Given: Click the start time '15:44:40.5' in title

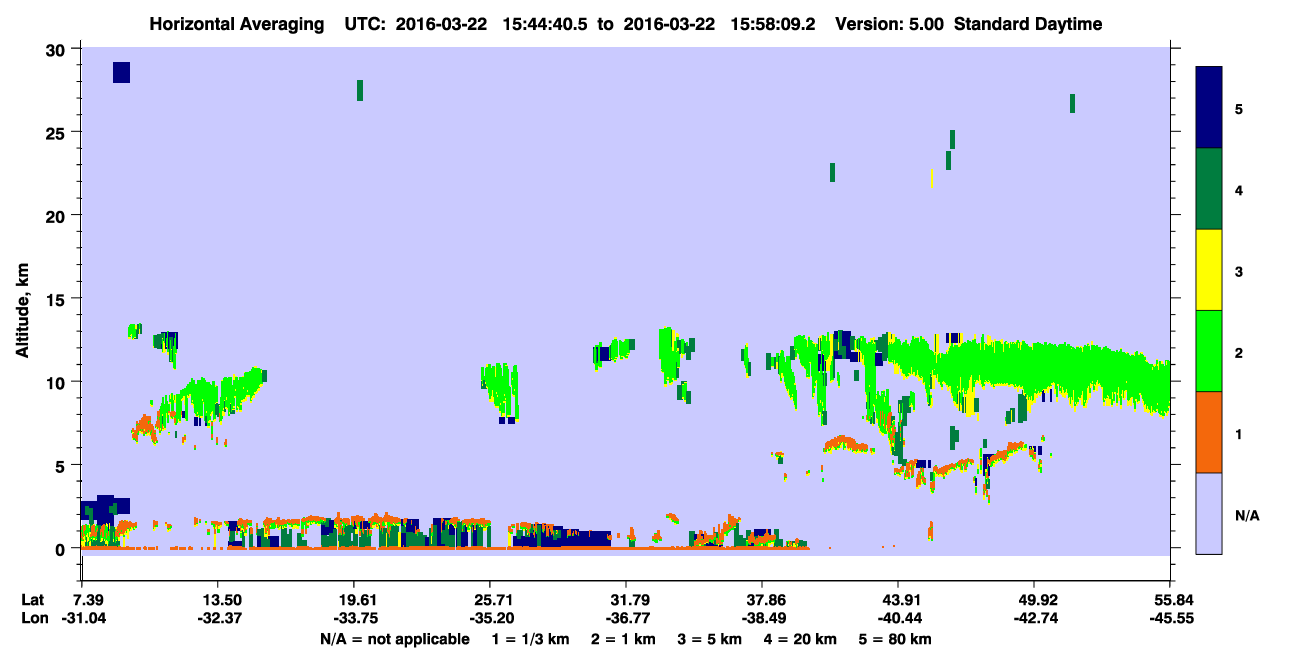Looking at the screenshot, I should pos(546,24).
